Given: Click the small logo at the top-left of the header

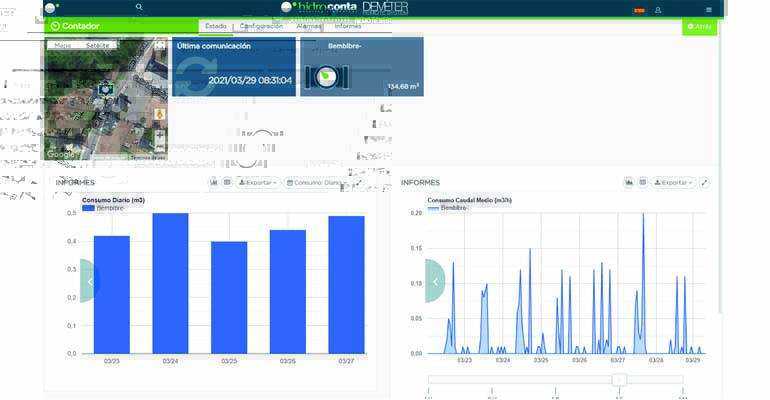Looking at the screenshot, I should coord(51,7).
